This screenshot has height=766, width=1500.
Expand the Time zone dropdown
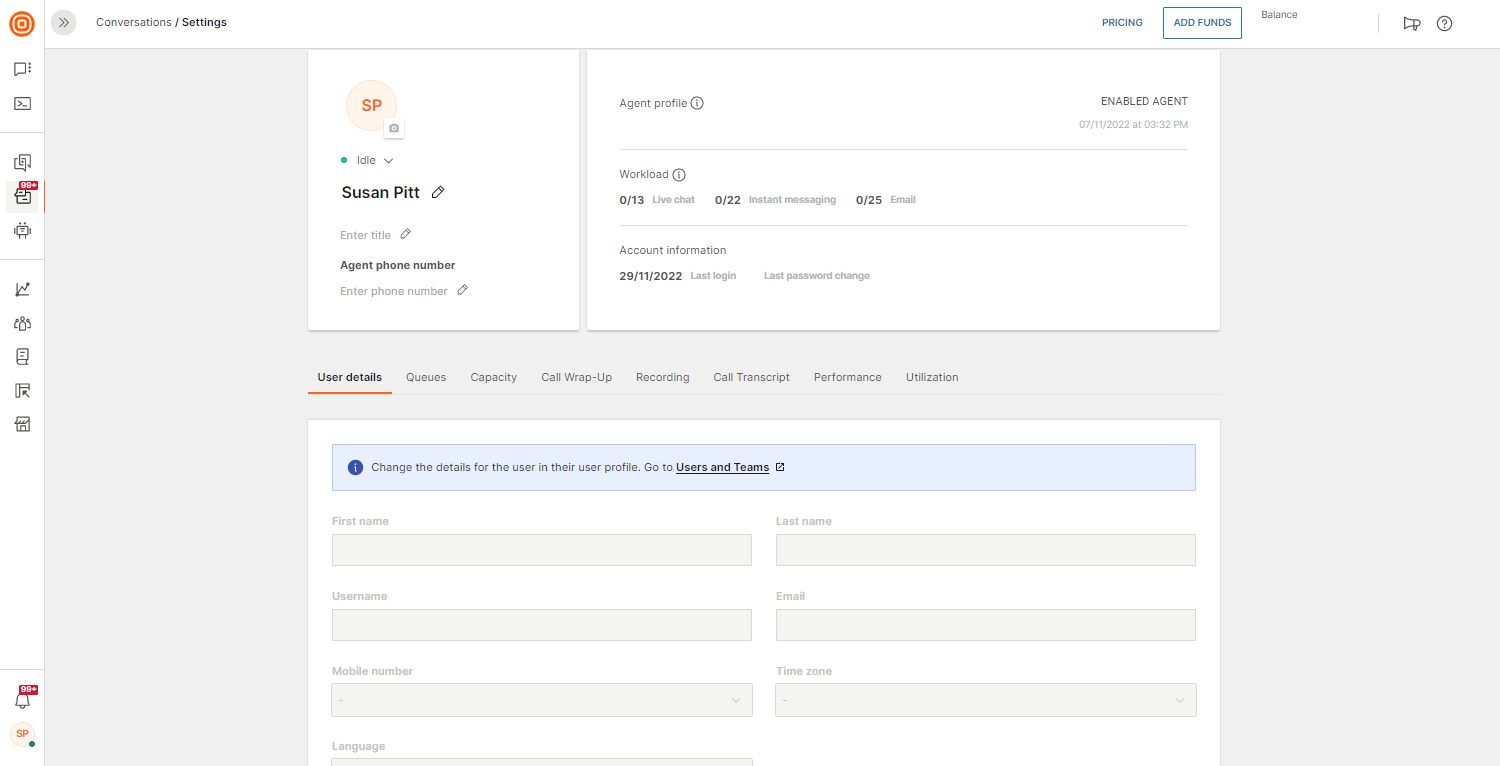[985, 700]
